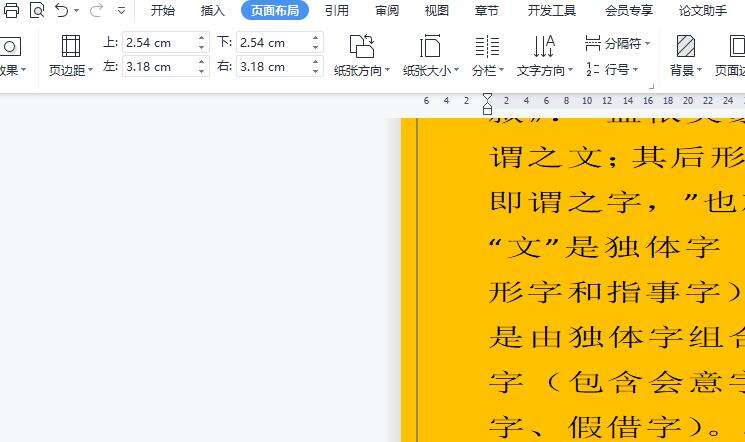Click the undo arrow icon
Image resolution: width=745 pixels, height=442 pixels.
[x=62, y=11]
